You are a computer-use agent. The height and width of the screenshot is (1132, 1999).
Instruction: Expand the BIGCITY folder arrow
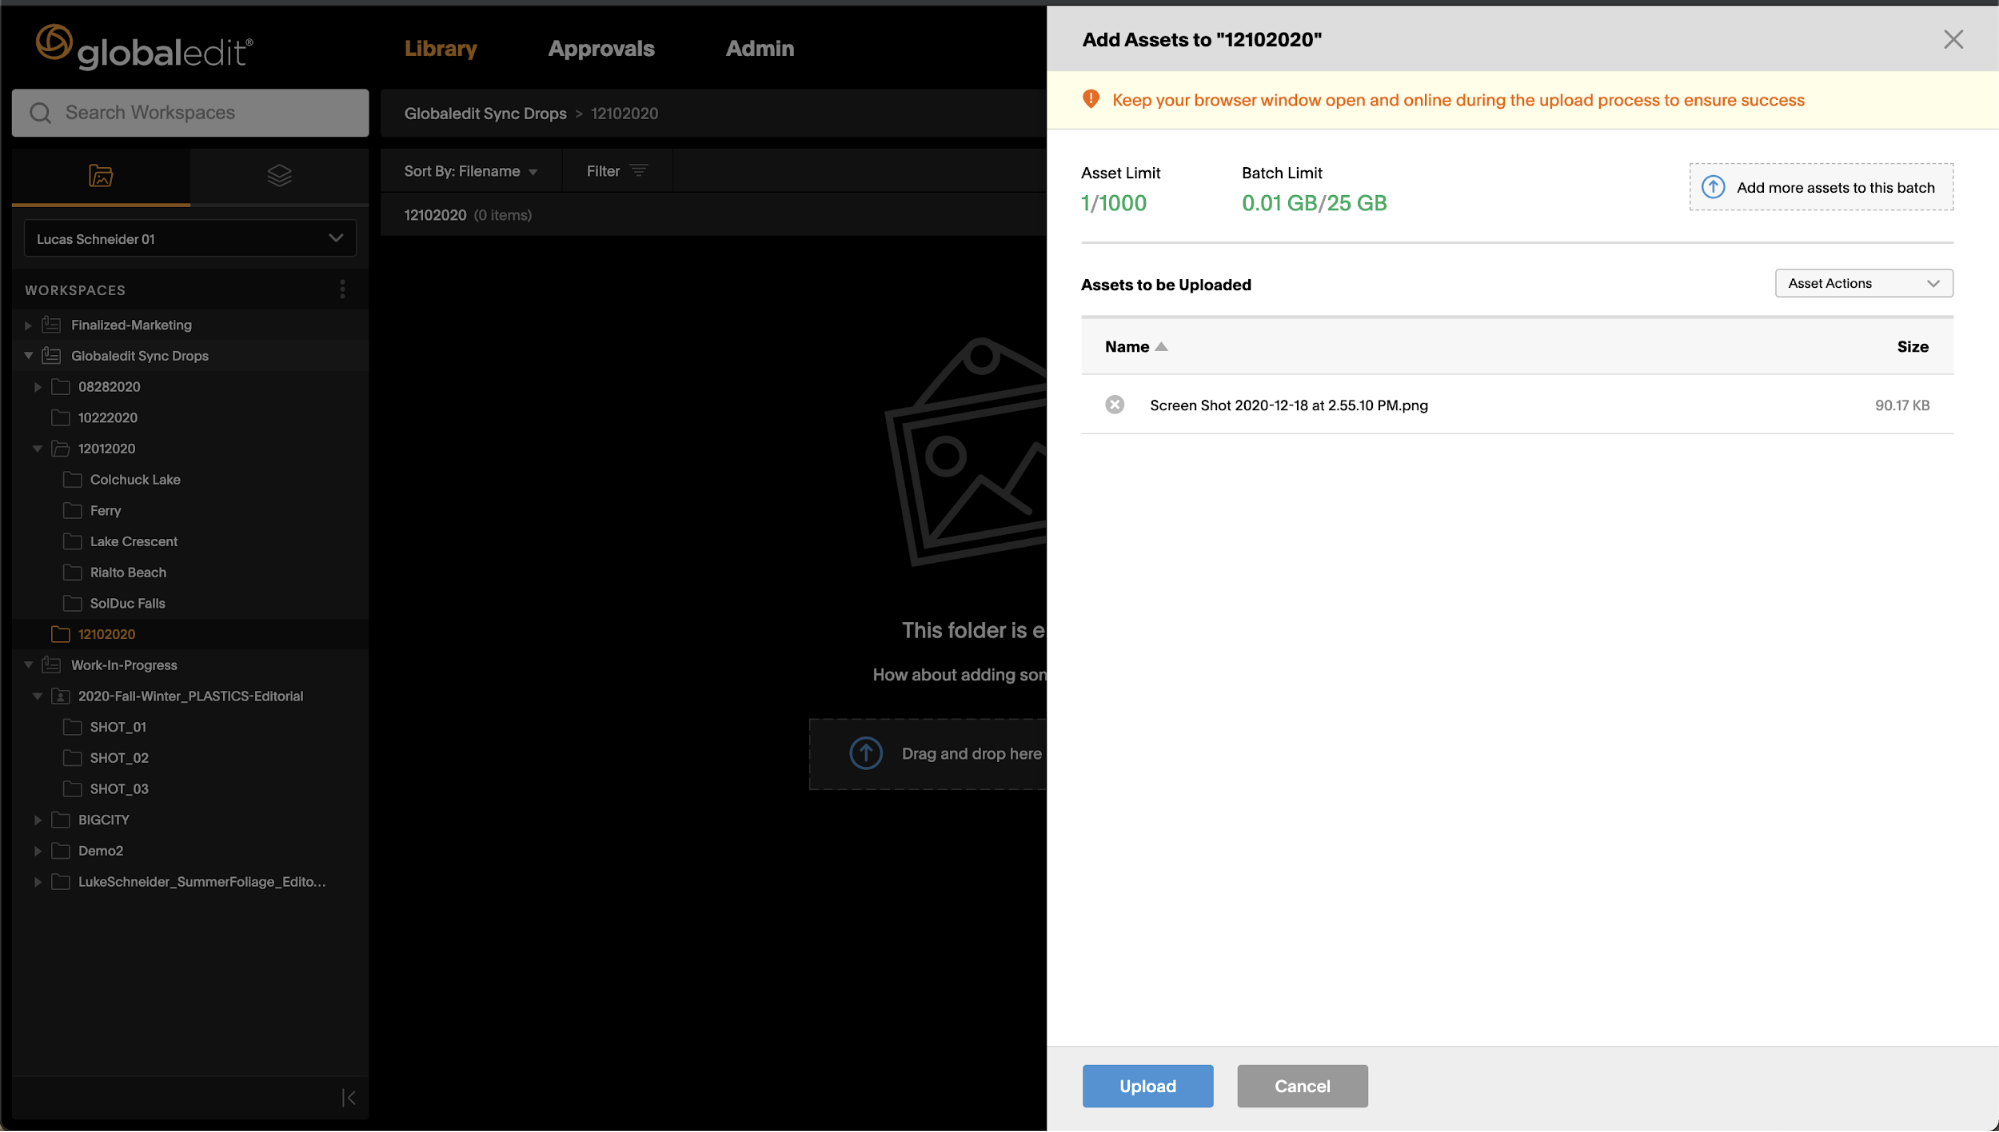pos(37,820)
